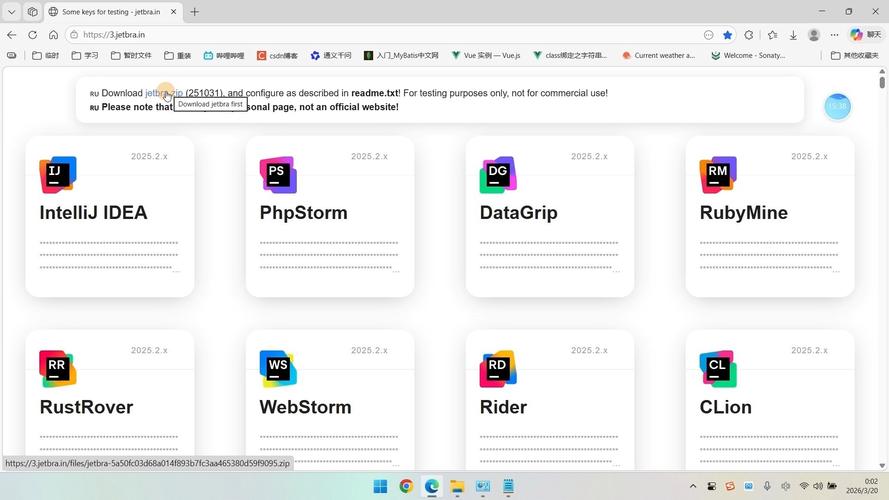The height and width of the screenshot is (500, 889).
Task: Open the 学习 bookmarks folder
Action: pyautogui.click(x=84, y=56)
